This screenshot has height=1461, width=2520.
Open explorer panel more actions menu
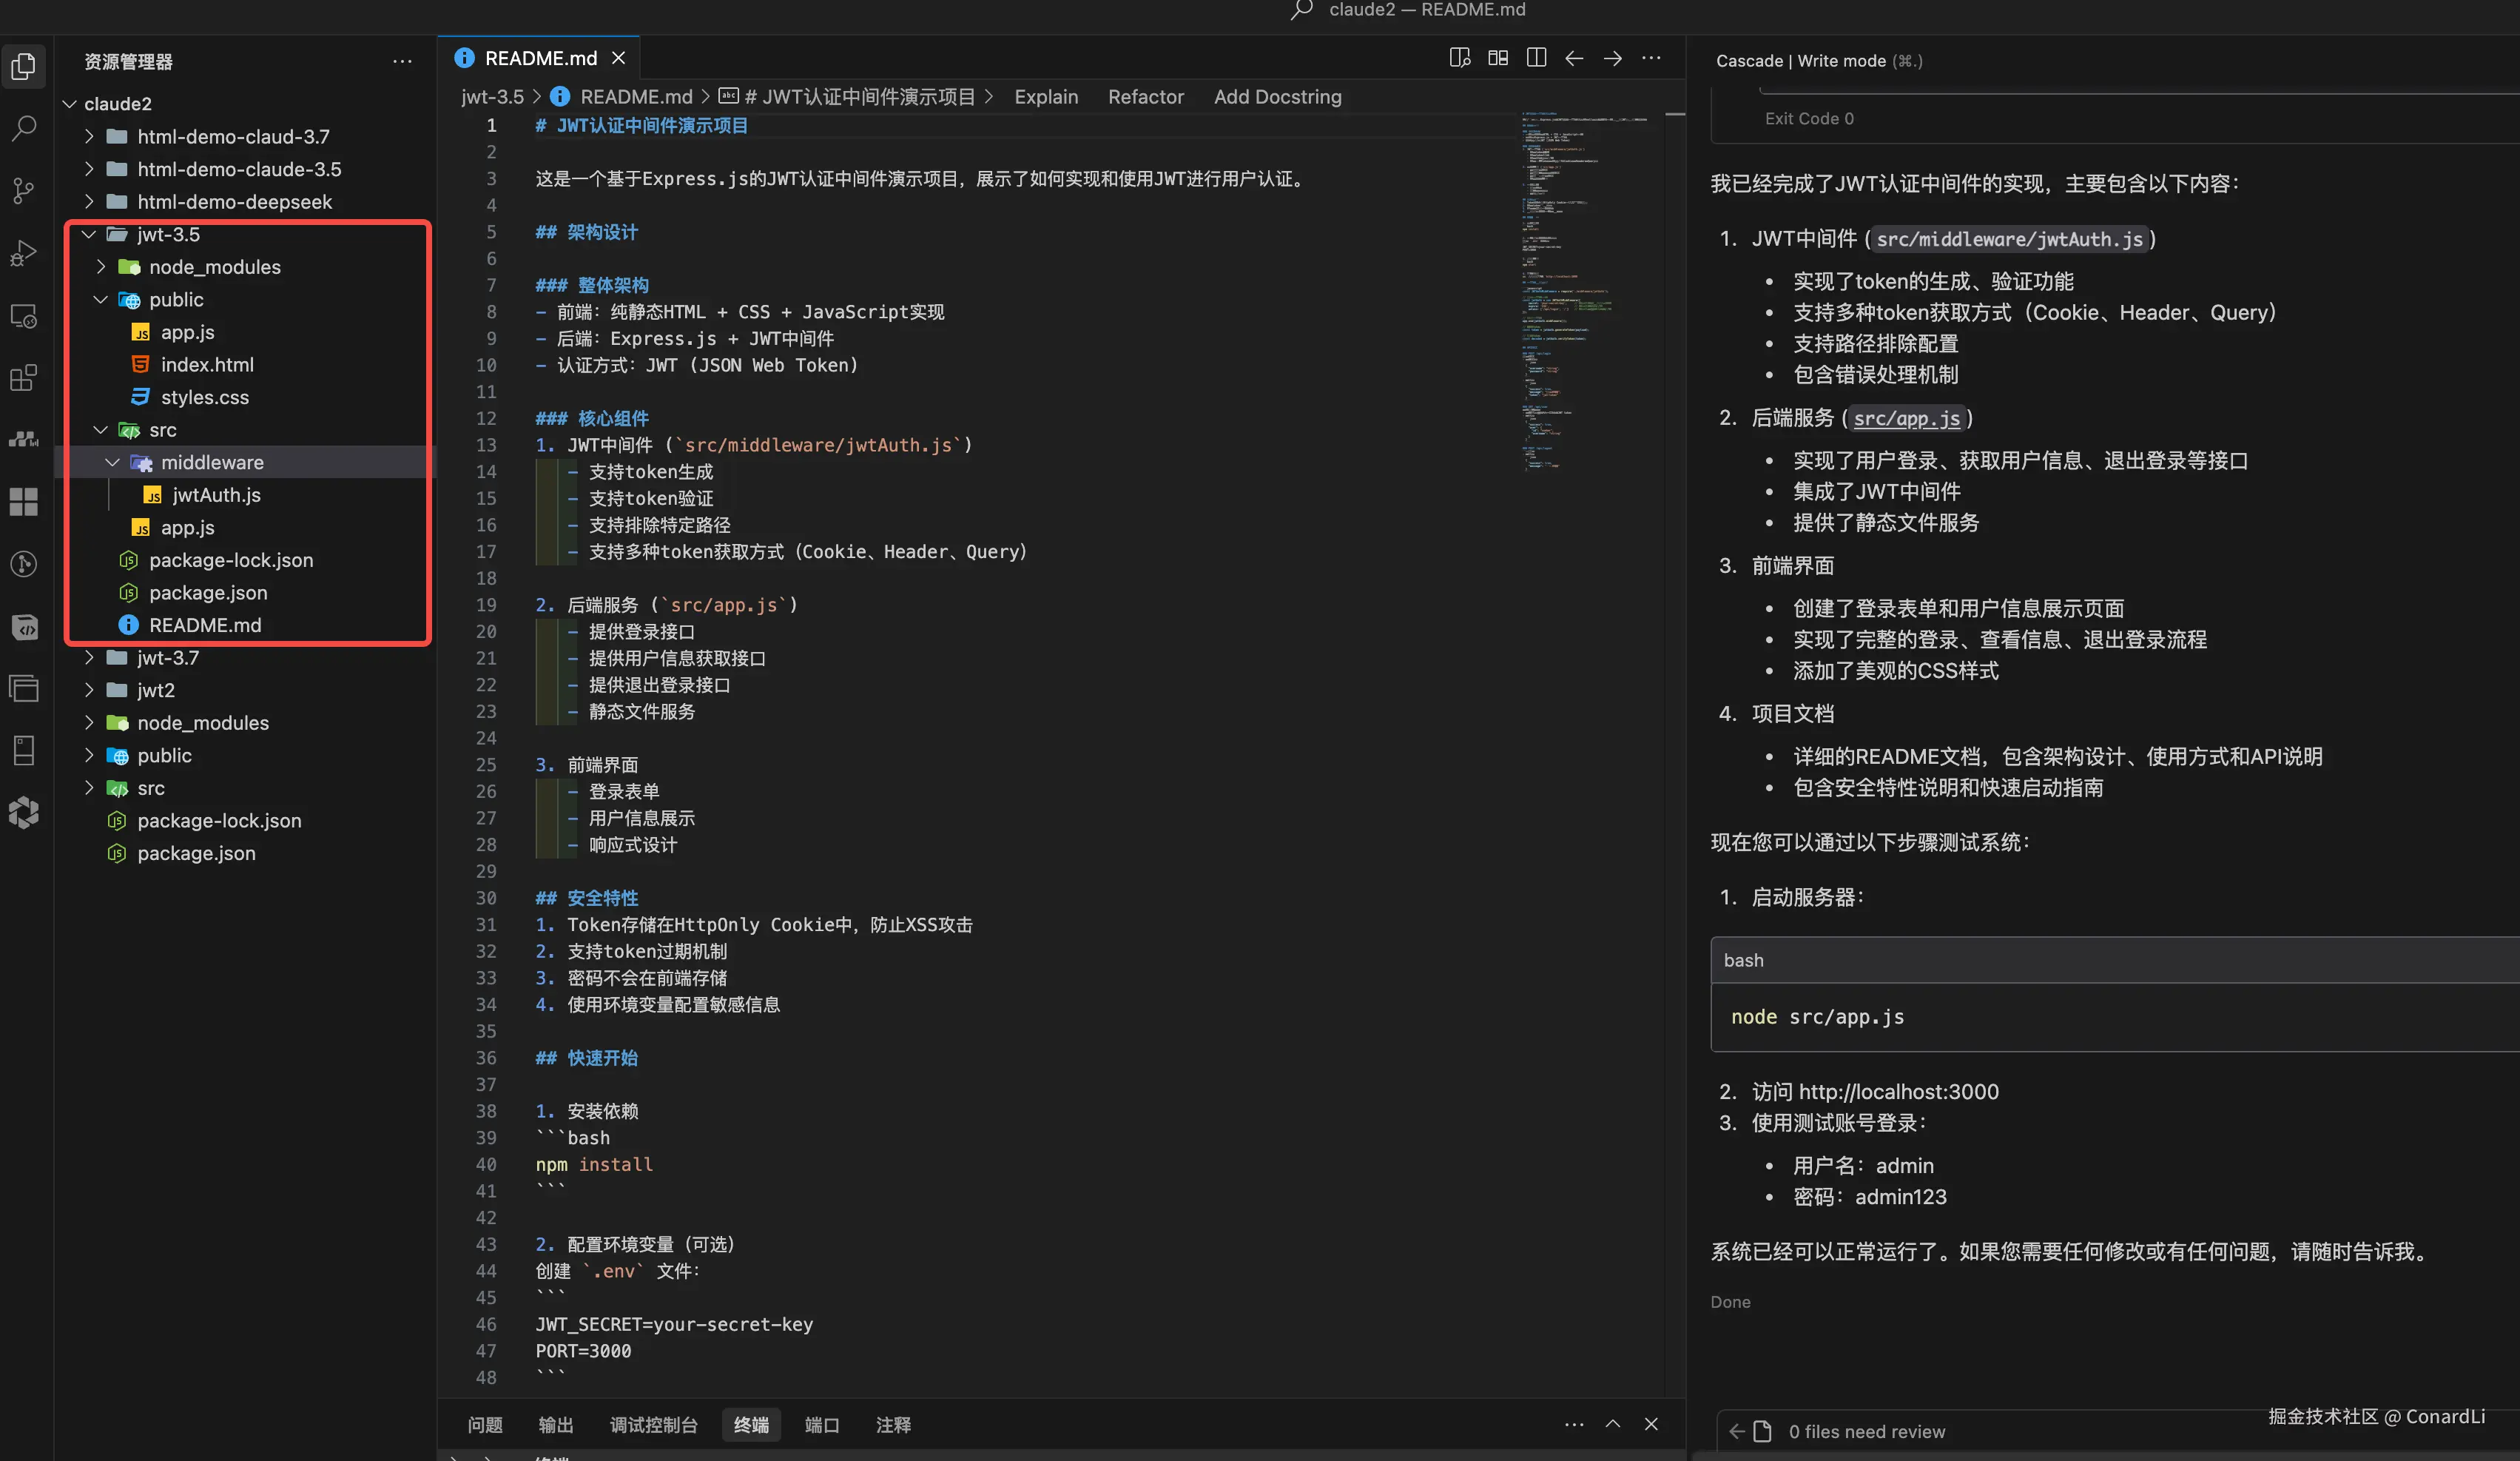pyautogui.click(x=402, y=62)
